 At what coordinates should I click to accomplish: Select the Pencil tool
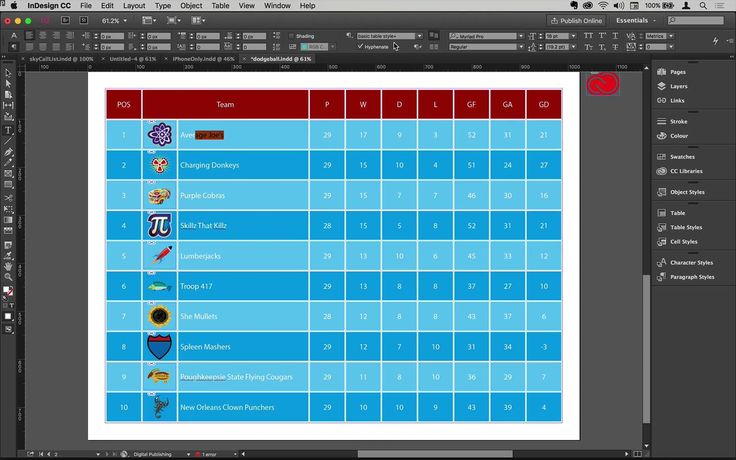click(x=8, y=163)
